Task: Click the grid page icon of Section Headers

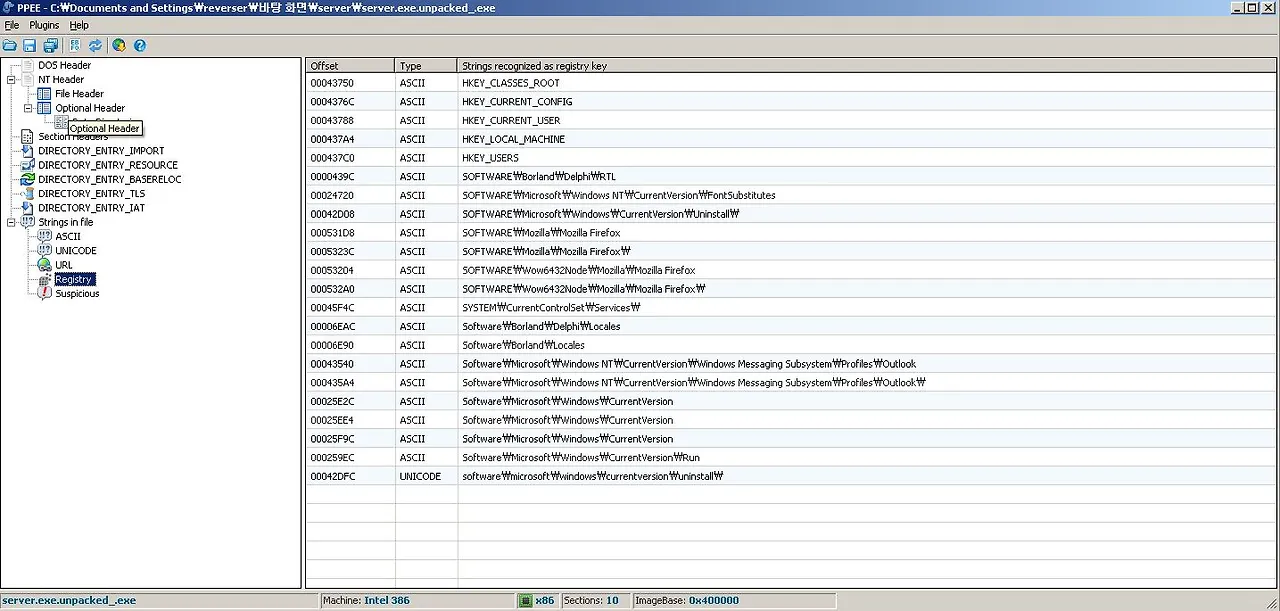Action: tap(28, 137)
